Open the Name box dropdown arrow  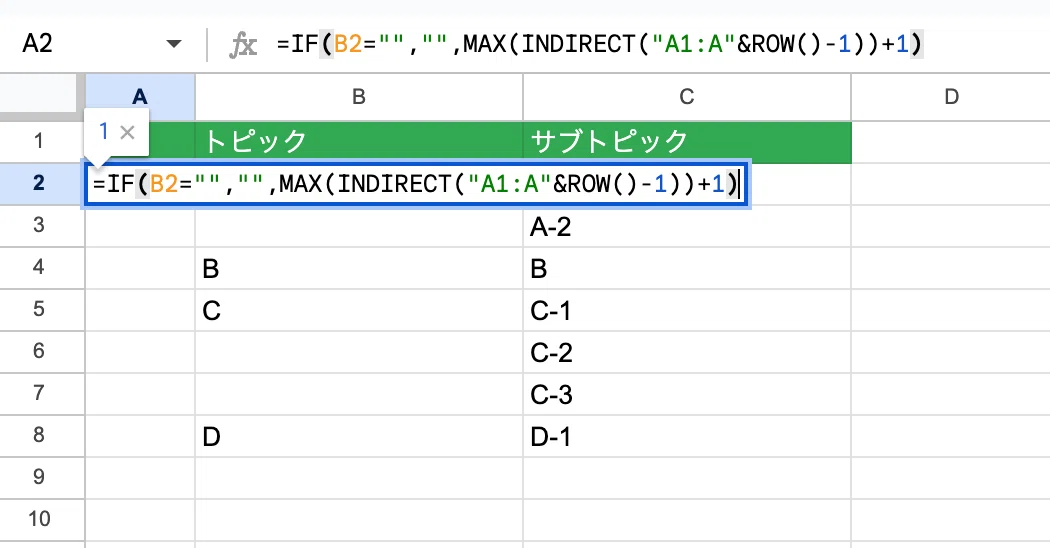[x=173, y=44]
